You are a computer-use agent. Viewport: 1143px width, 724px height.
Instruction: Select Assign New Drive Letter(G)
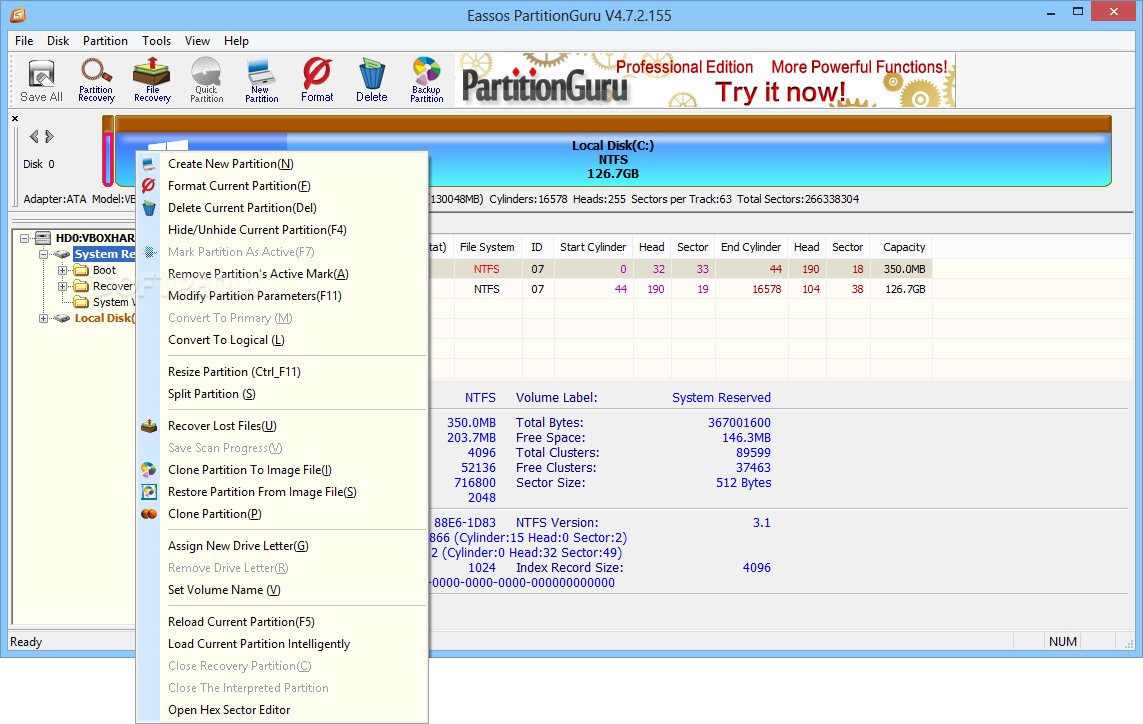click(281, 546)
